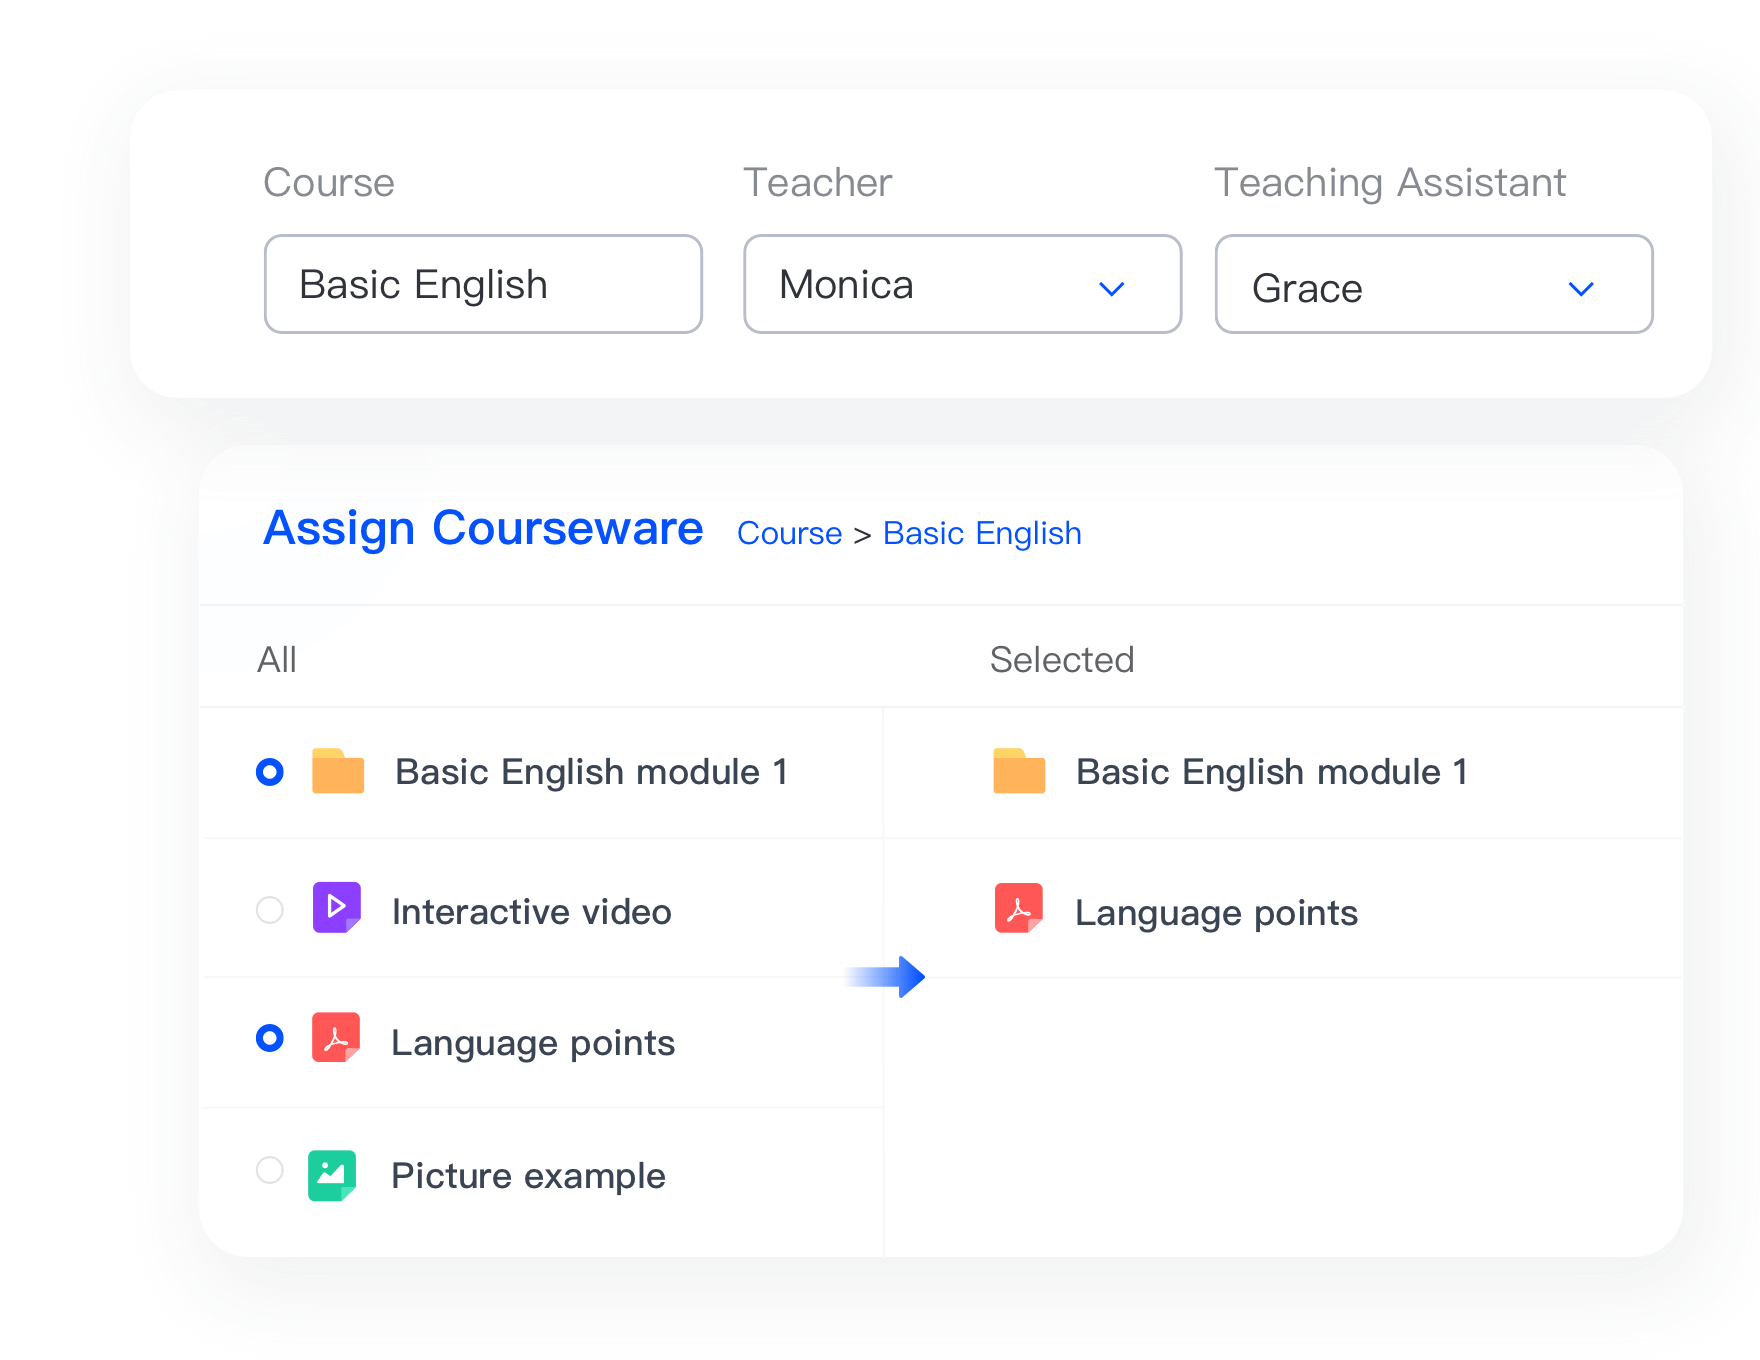1760x1360 pixels.
Task: Click the red PDF icon in the All list
Action: click(x=336, y=1037)
